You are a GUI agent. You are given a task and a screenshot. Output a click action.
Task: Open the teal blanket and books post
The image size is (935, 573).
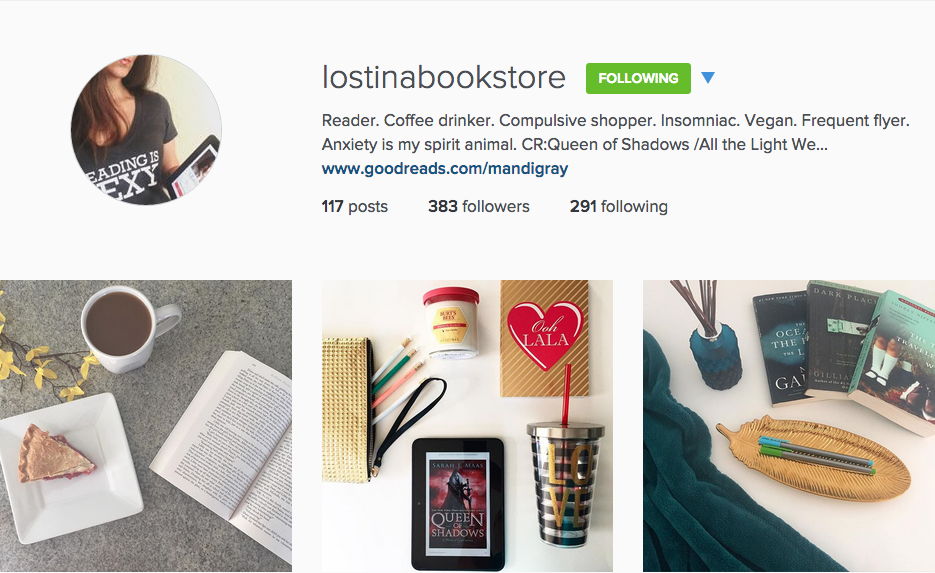[x=789, y=426]
